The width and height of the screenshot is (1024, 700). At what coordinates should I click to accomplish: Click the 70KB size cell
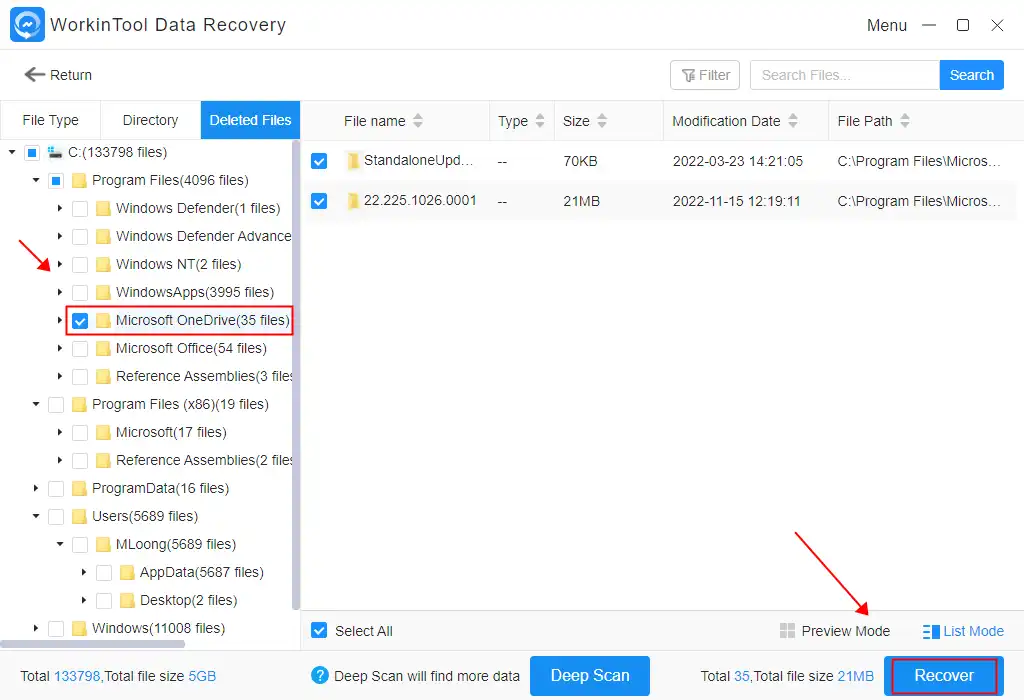pyautogui.click(x=580, y=161)
